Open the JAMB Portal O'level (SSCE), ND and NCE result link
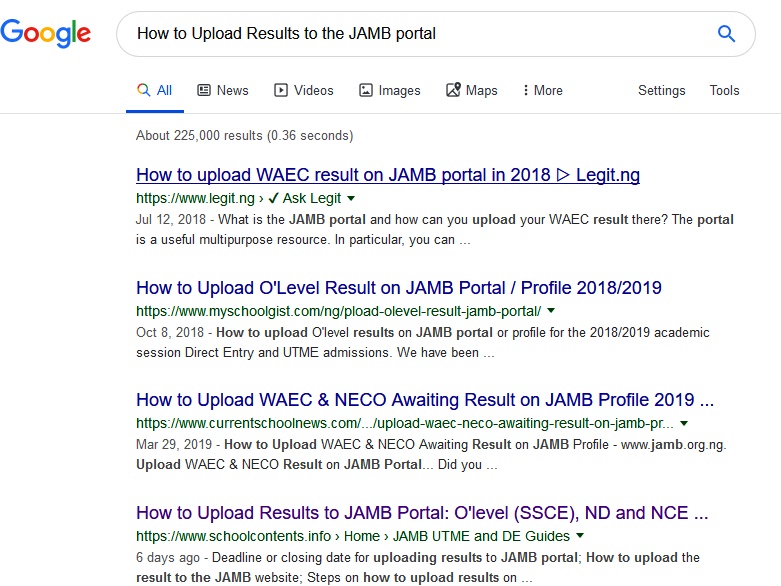 pos(422,513)
